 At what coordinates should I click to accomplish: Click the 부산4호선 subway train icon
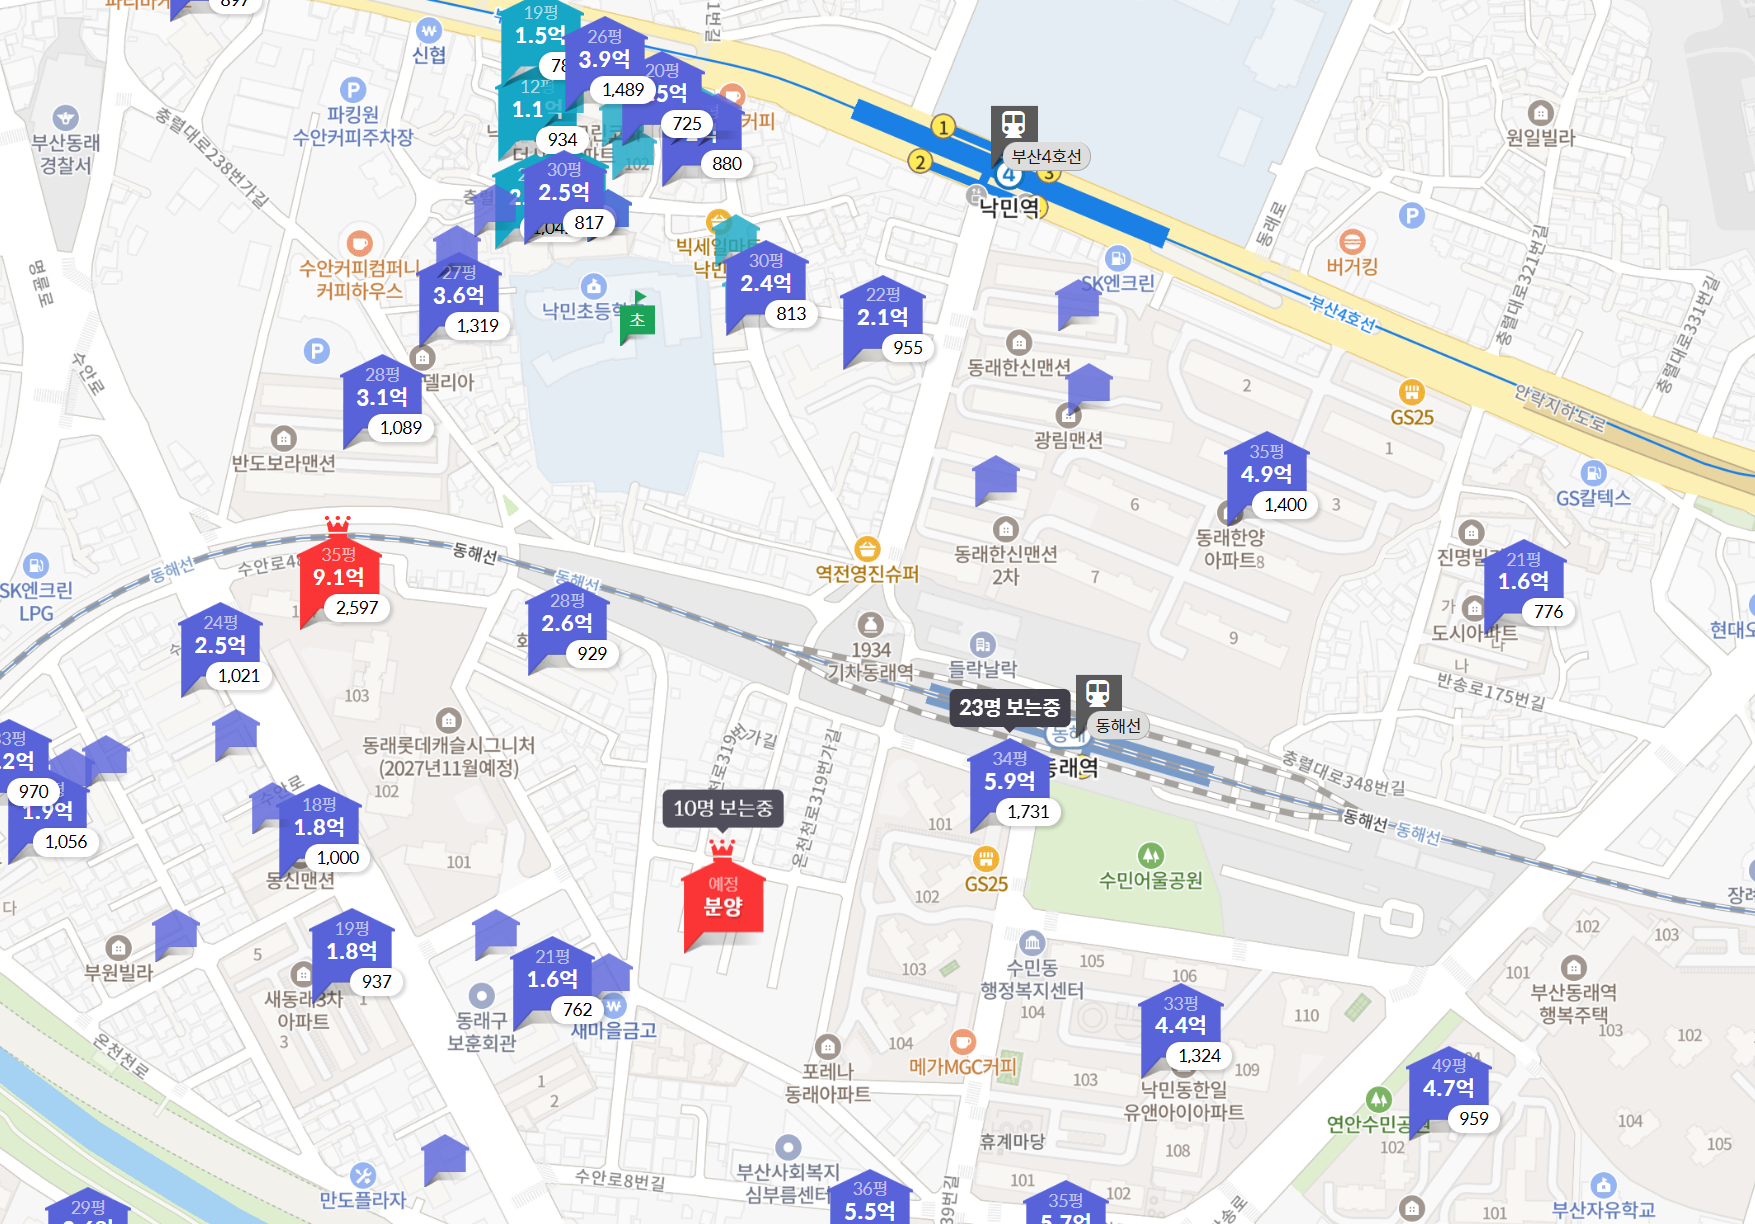[x=1014, y=125]
